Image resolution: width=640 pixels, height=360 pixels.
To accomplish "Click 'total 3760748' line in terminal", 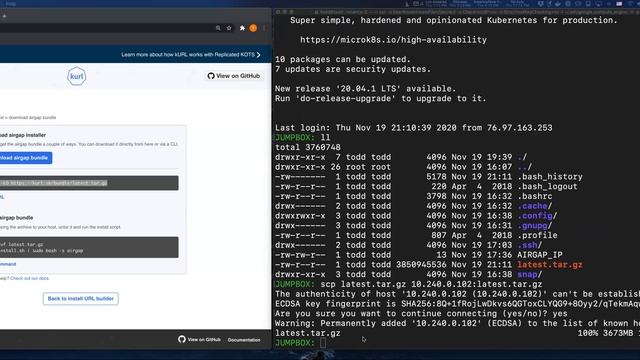I will (308, 147).
